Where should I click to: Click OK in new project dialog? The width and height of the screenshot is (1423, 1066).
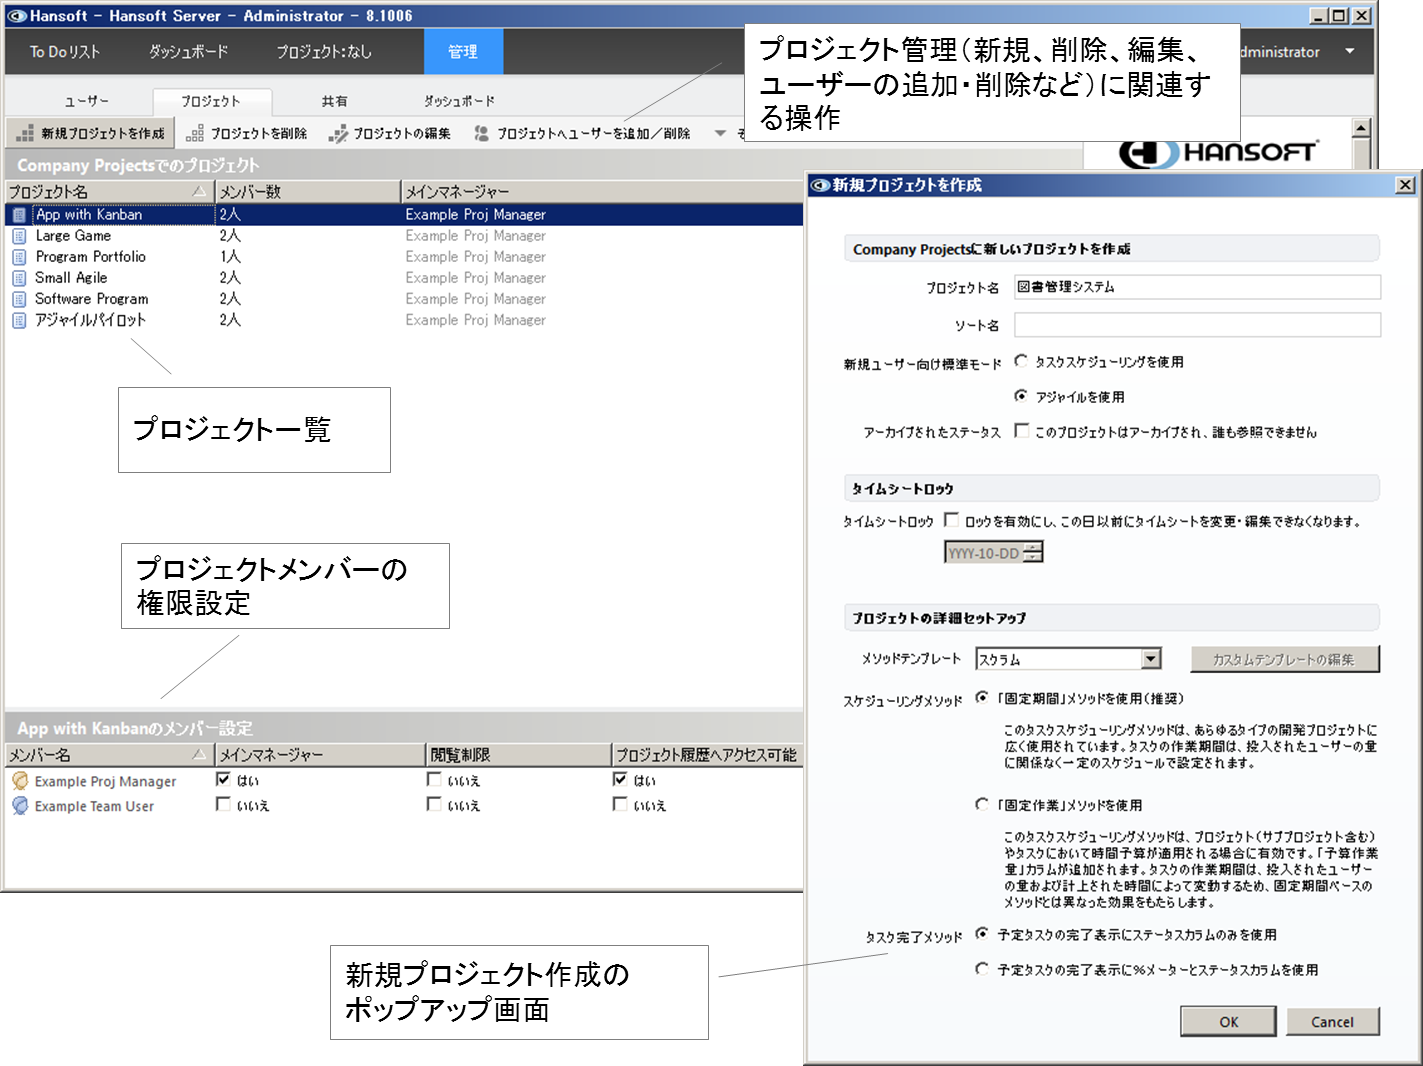click(1228, 1022)
